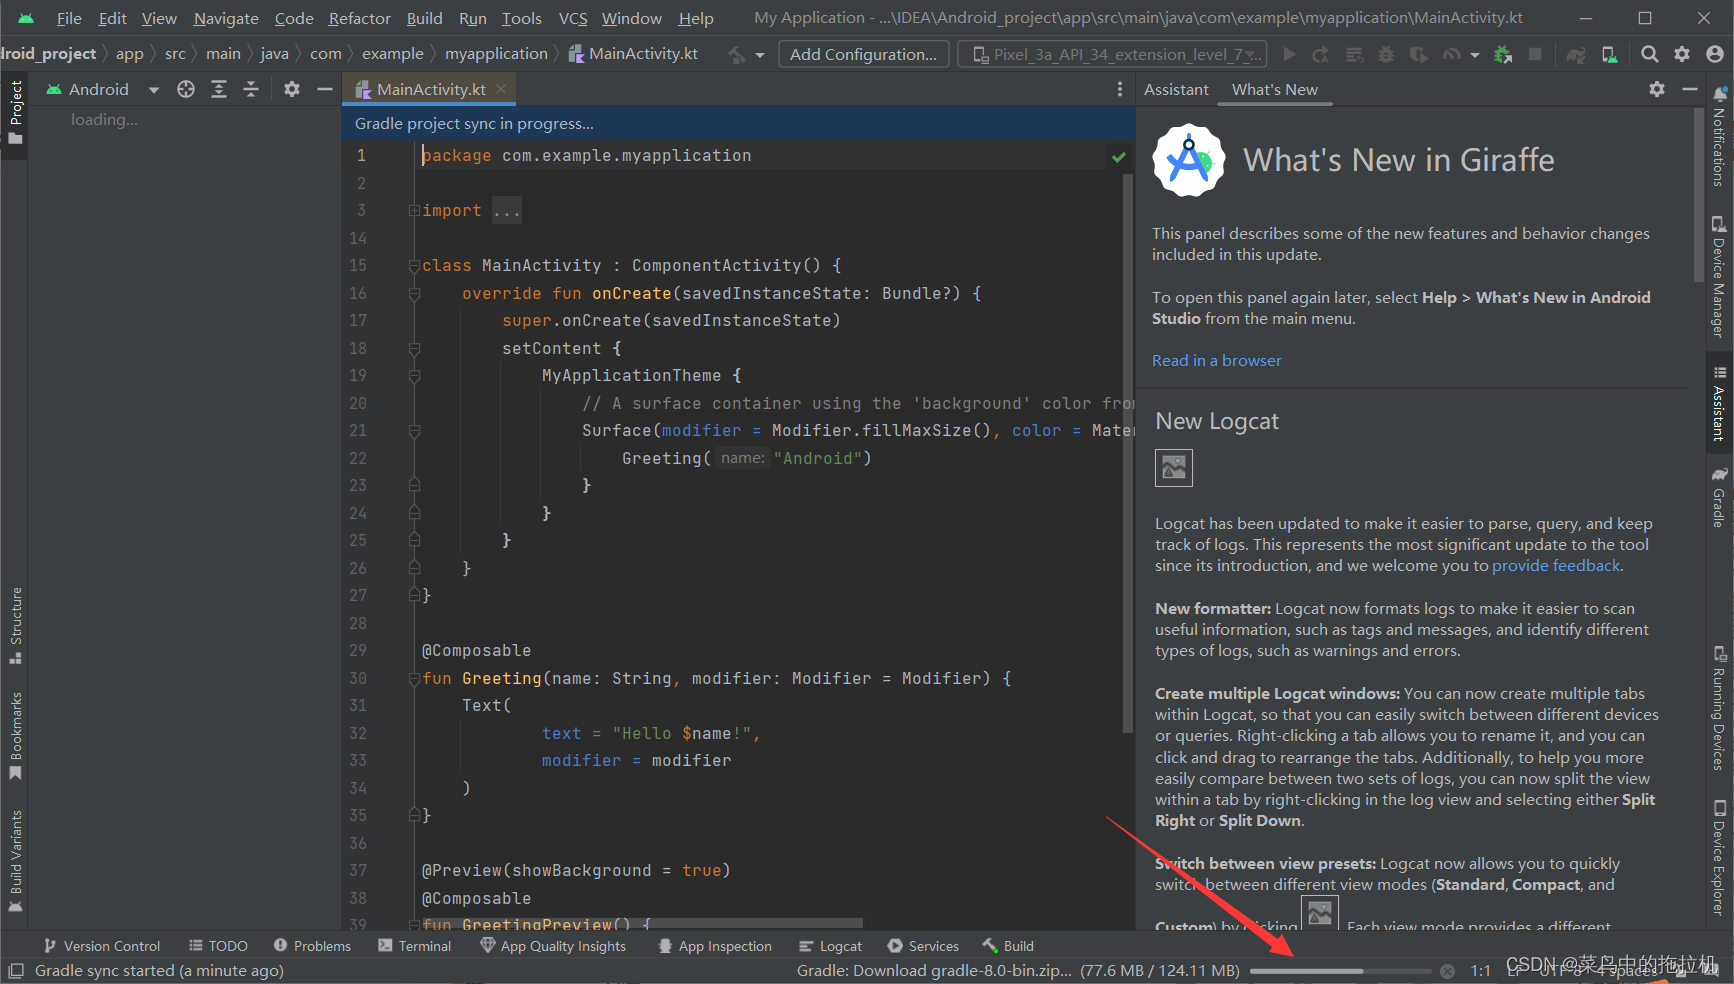Follow the provide feedback link
Image resolution: width=1734 pixels, height=984 pixels.
(1556, 566)
